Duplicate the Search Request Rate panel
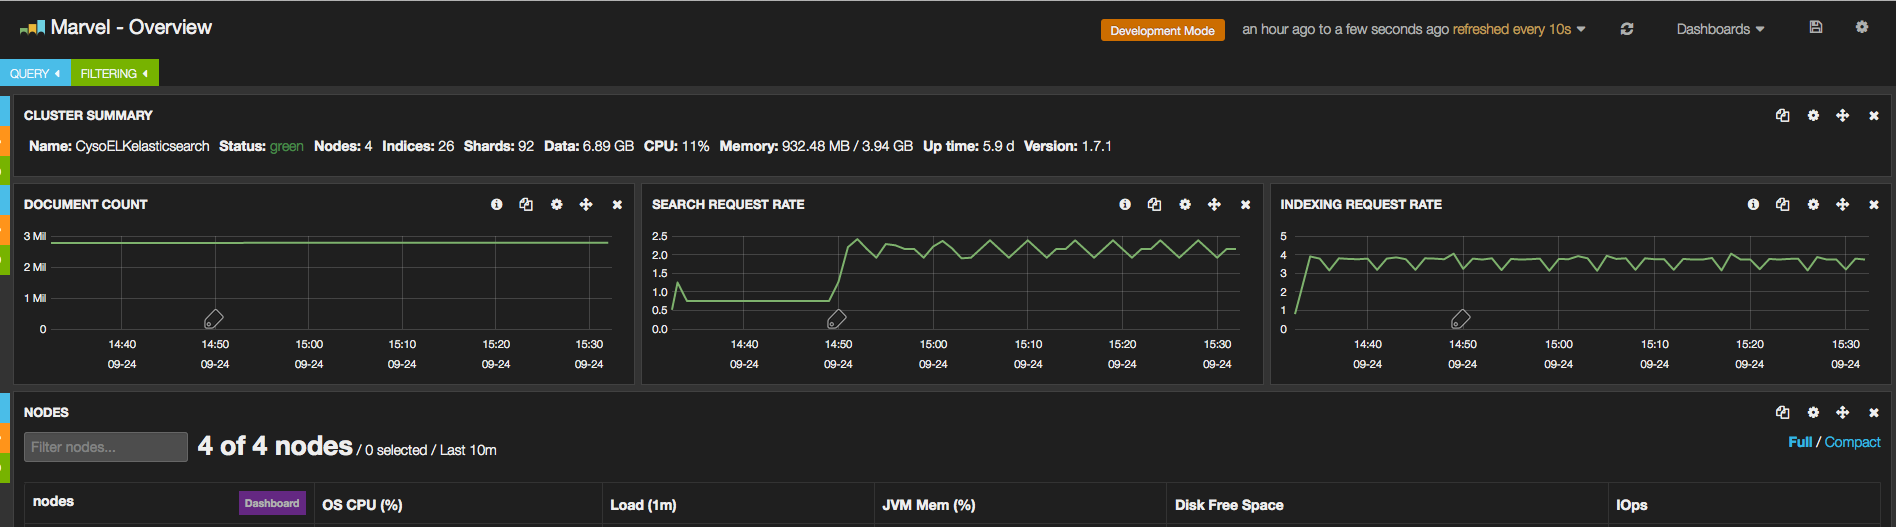Viewport: 1896px width, 527px height. 1154,204
